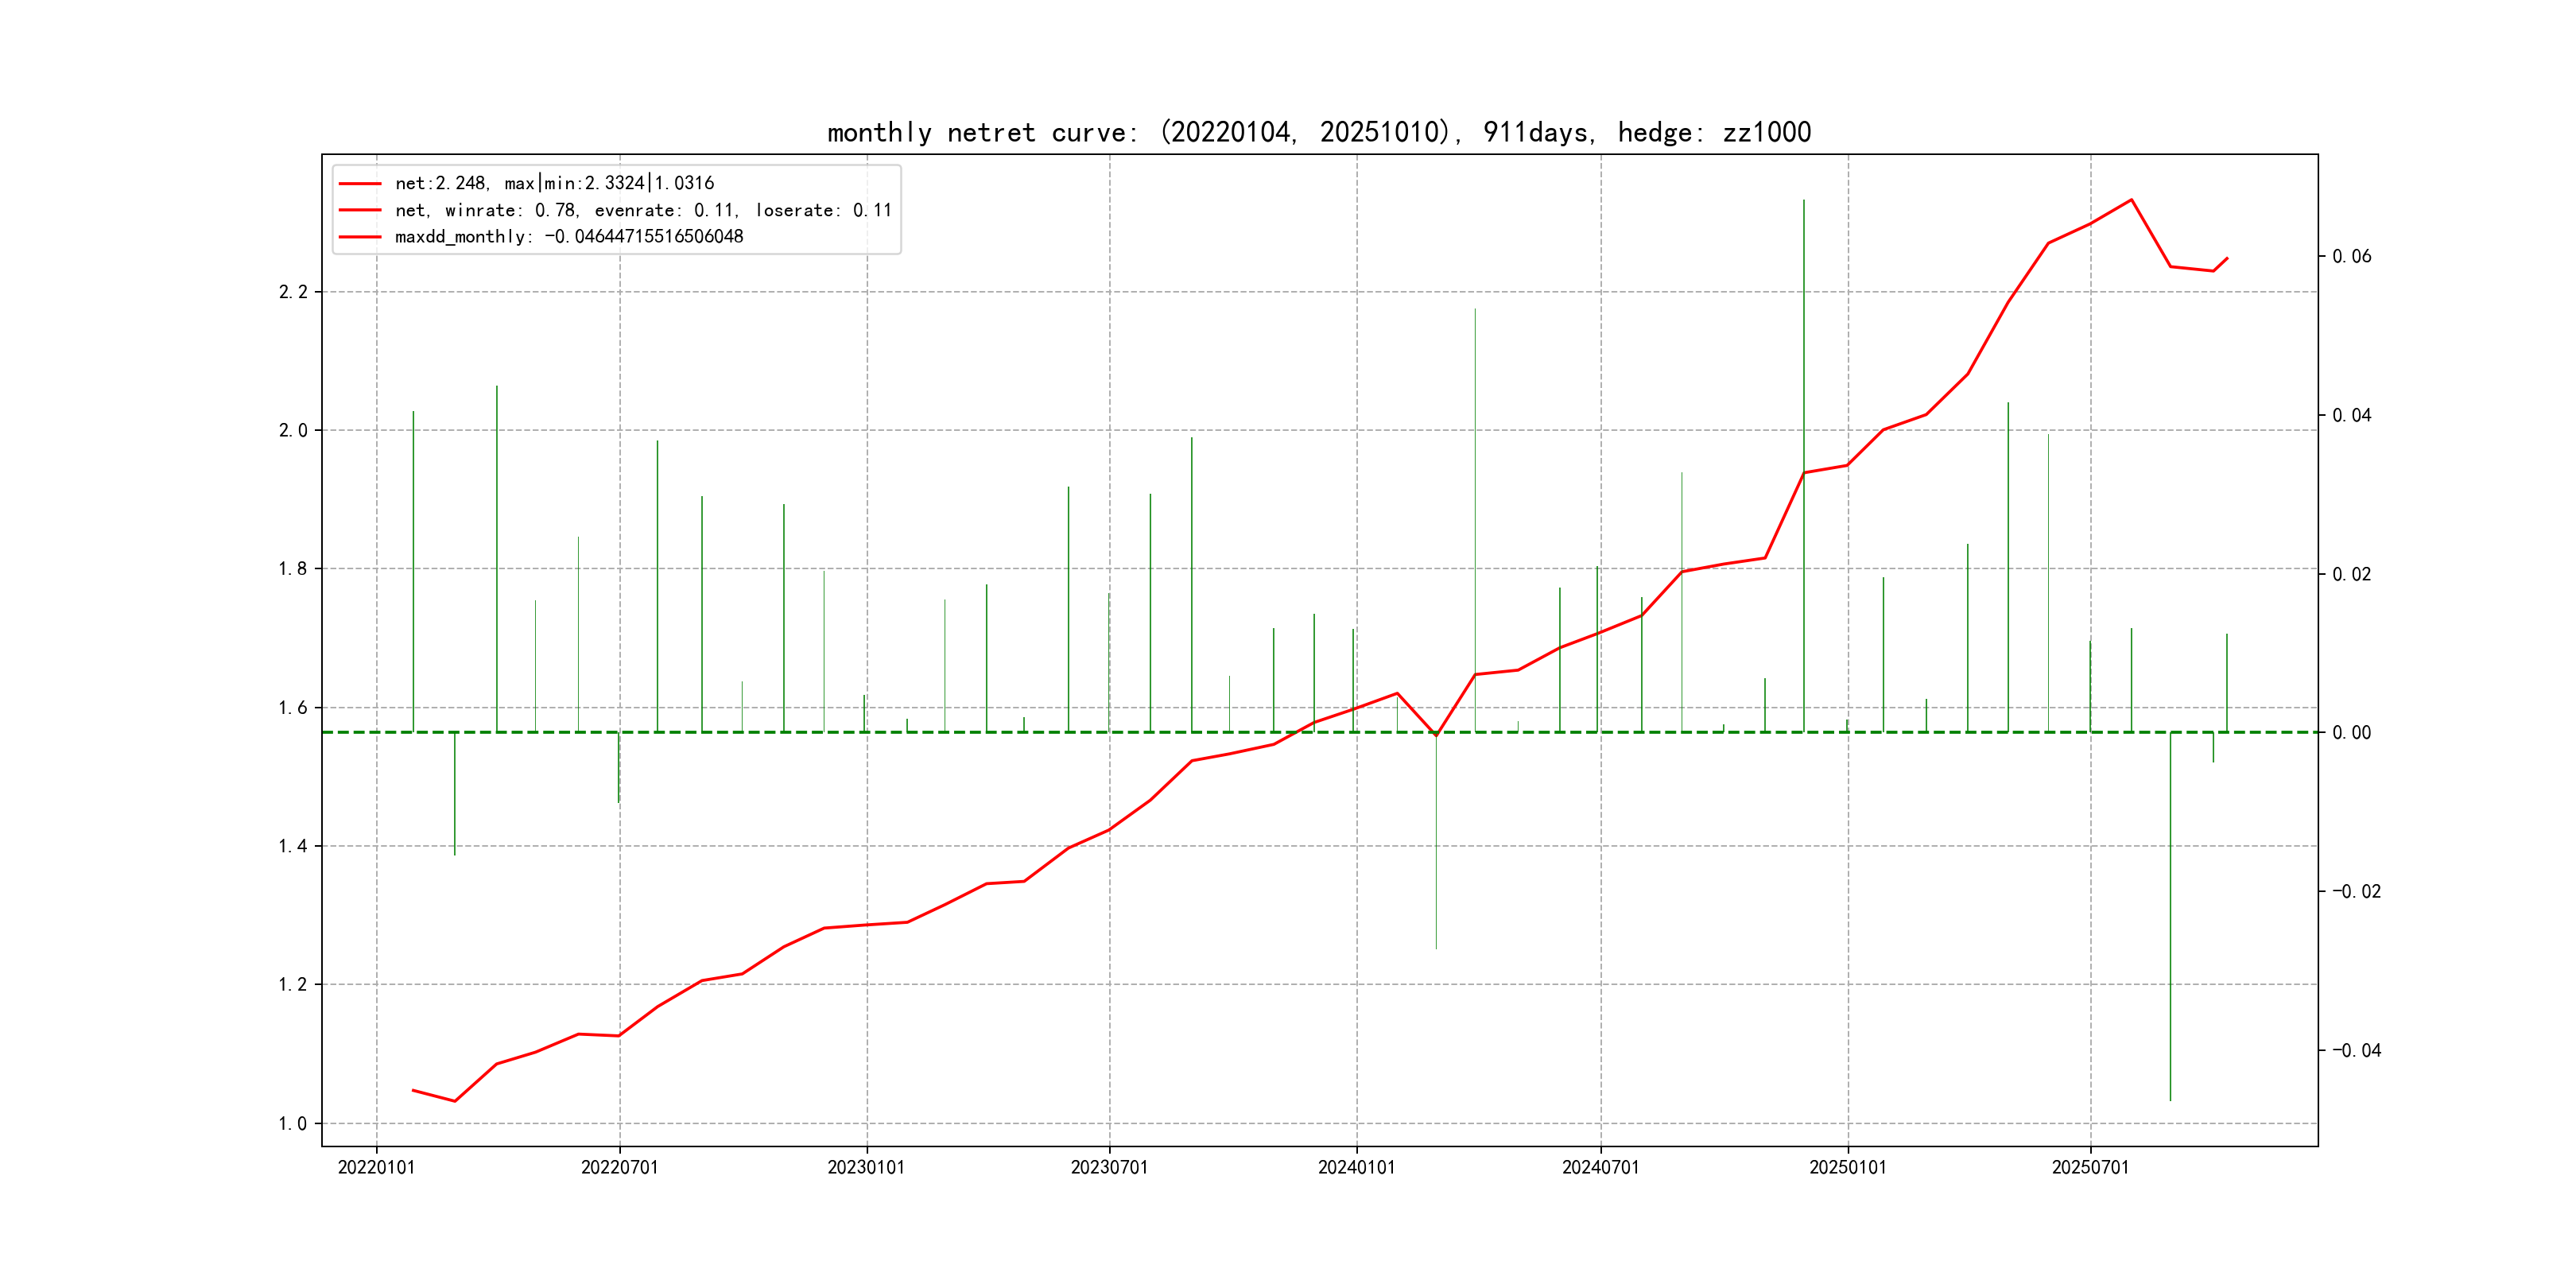Click the chart title text
The height and width of the screenshot is (1288, 2576).
coord(1318,132)
